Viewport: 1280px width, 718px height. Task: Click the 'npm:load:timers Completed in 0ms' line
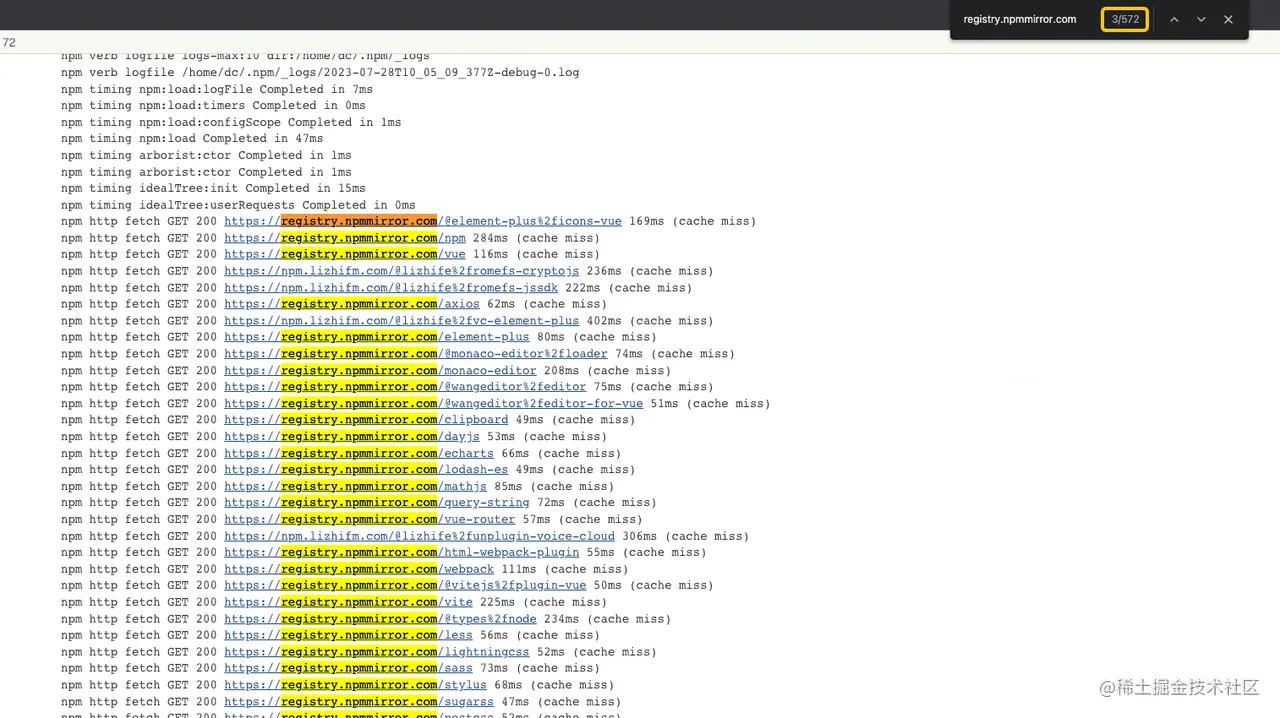213,105
